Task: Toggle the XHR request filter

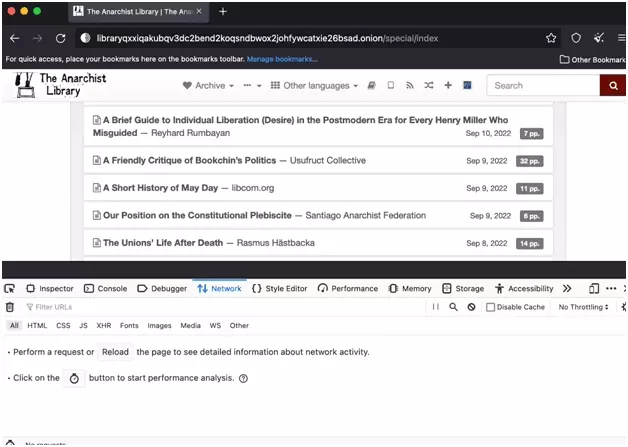Action: (104, 325)
